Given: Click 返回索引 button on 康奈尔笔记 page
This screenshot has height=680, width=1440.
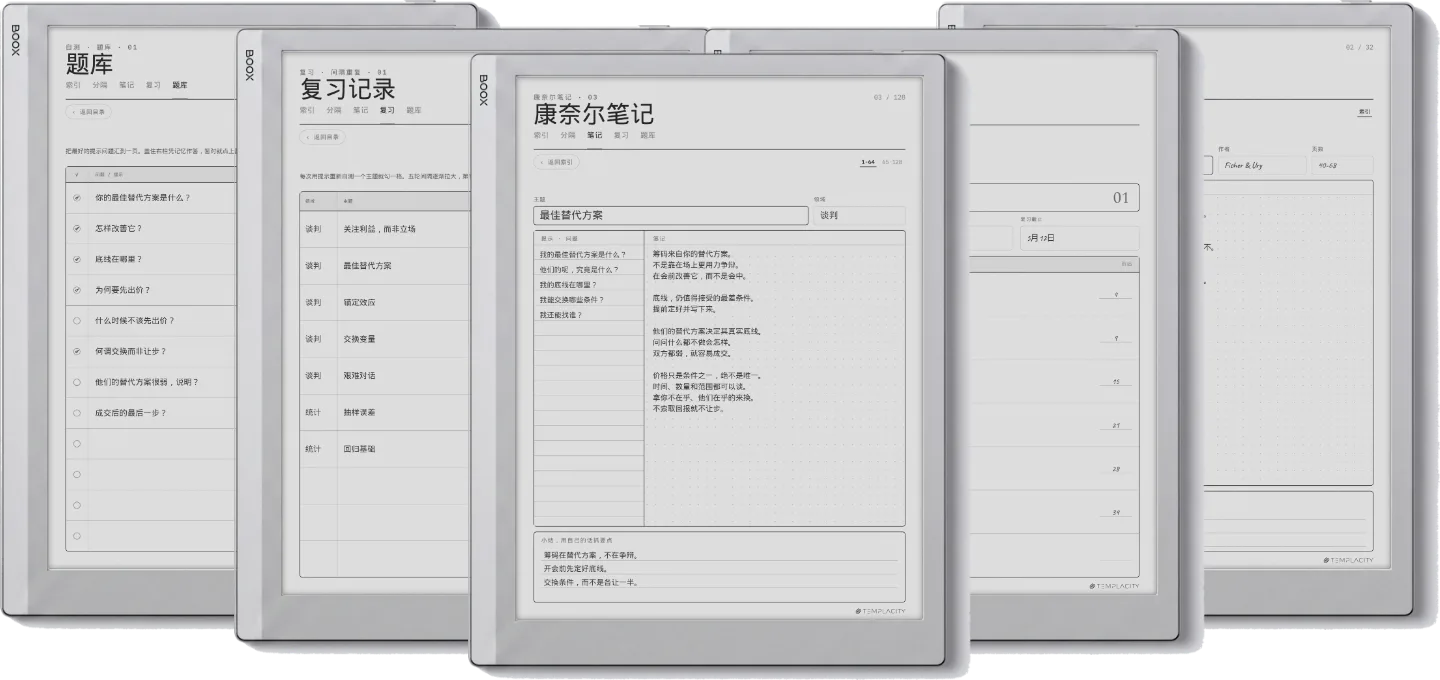Looking at the screenshot, I should pos(557,162).
